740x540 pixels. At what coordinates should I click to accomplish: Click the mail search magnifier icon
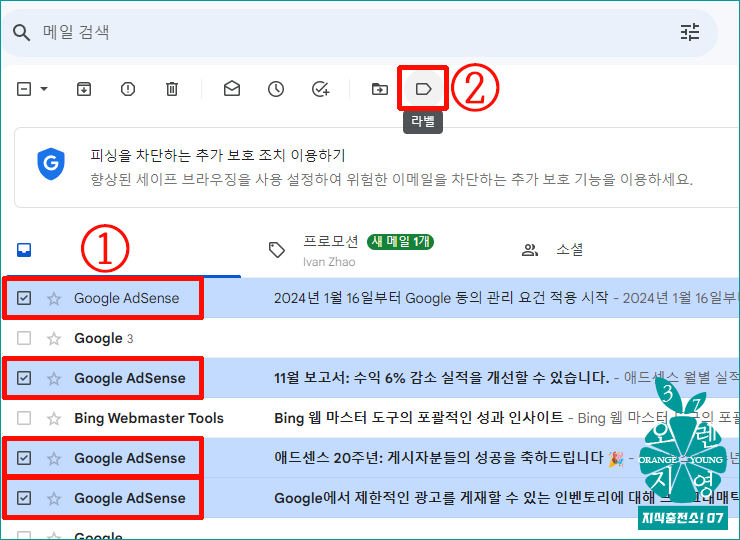[21, 33]
